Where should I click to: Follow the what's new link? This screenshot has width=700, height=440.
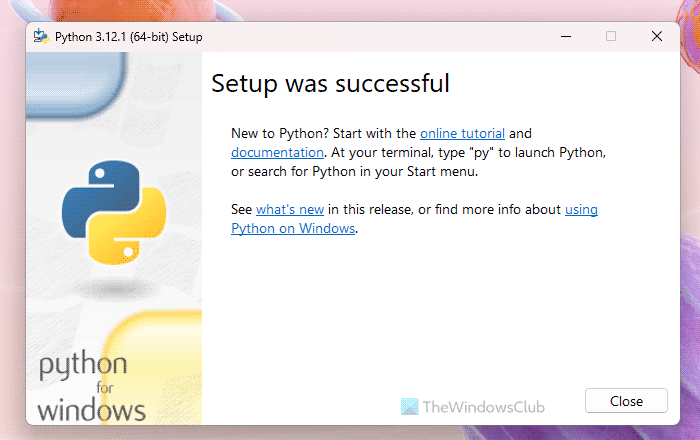click(x=290, y=209)
